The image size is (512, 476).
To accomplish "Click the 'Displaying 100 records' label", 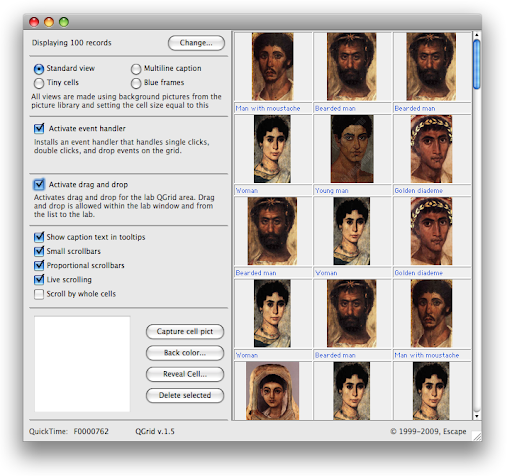I will click(x=72, y=43).
